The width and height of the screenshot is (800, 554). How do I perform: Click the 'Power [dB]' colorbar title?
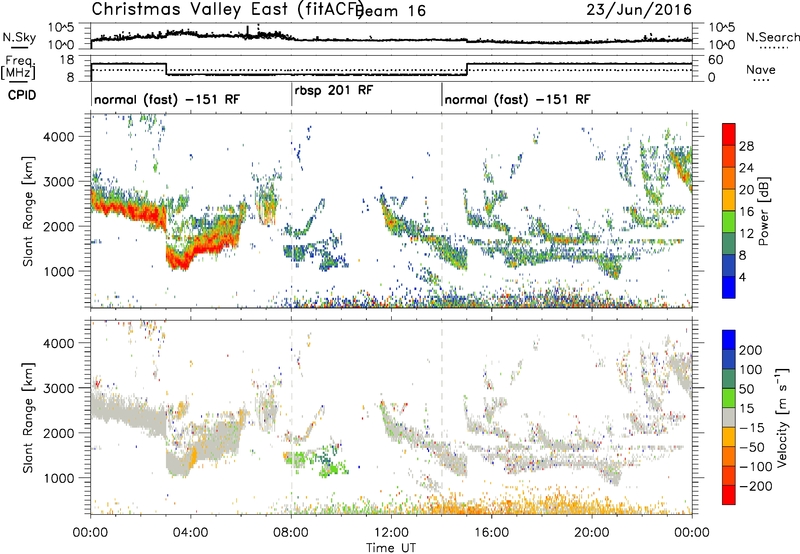coord(763,211)
